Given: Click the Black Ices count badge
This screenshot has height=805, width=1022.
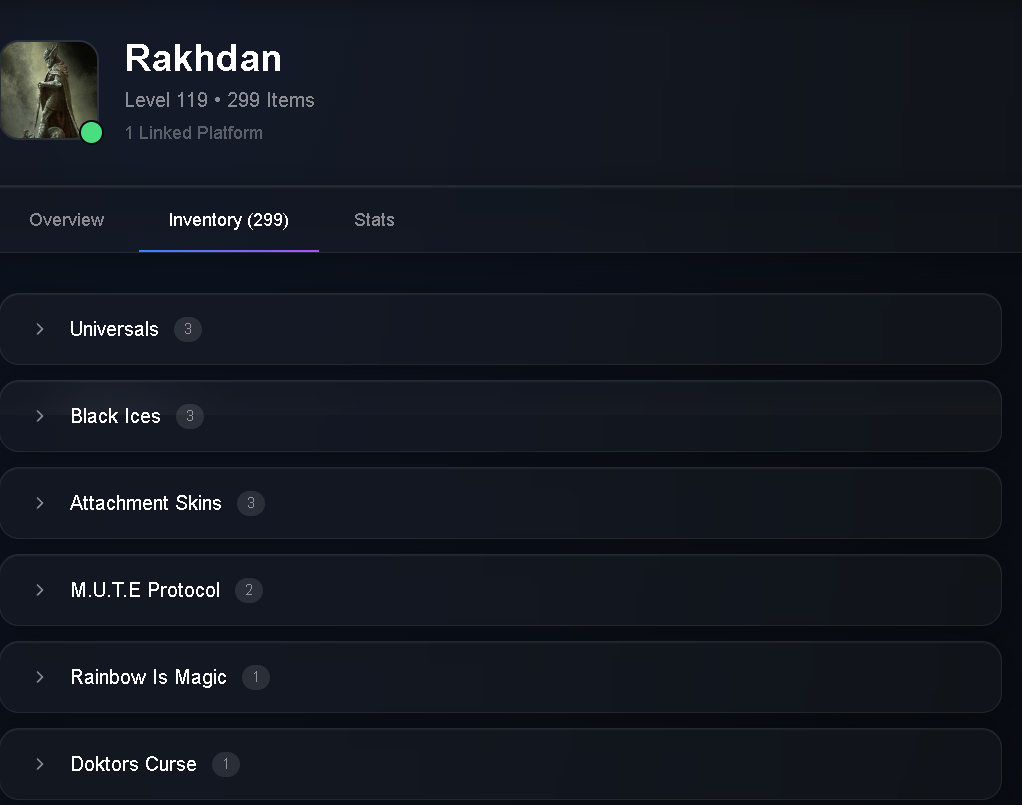Looking at the screenshot, I should 190,416.
